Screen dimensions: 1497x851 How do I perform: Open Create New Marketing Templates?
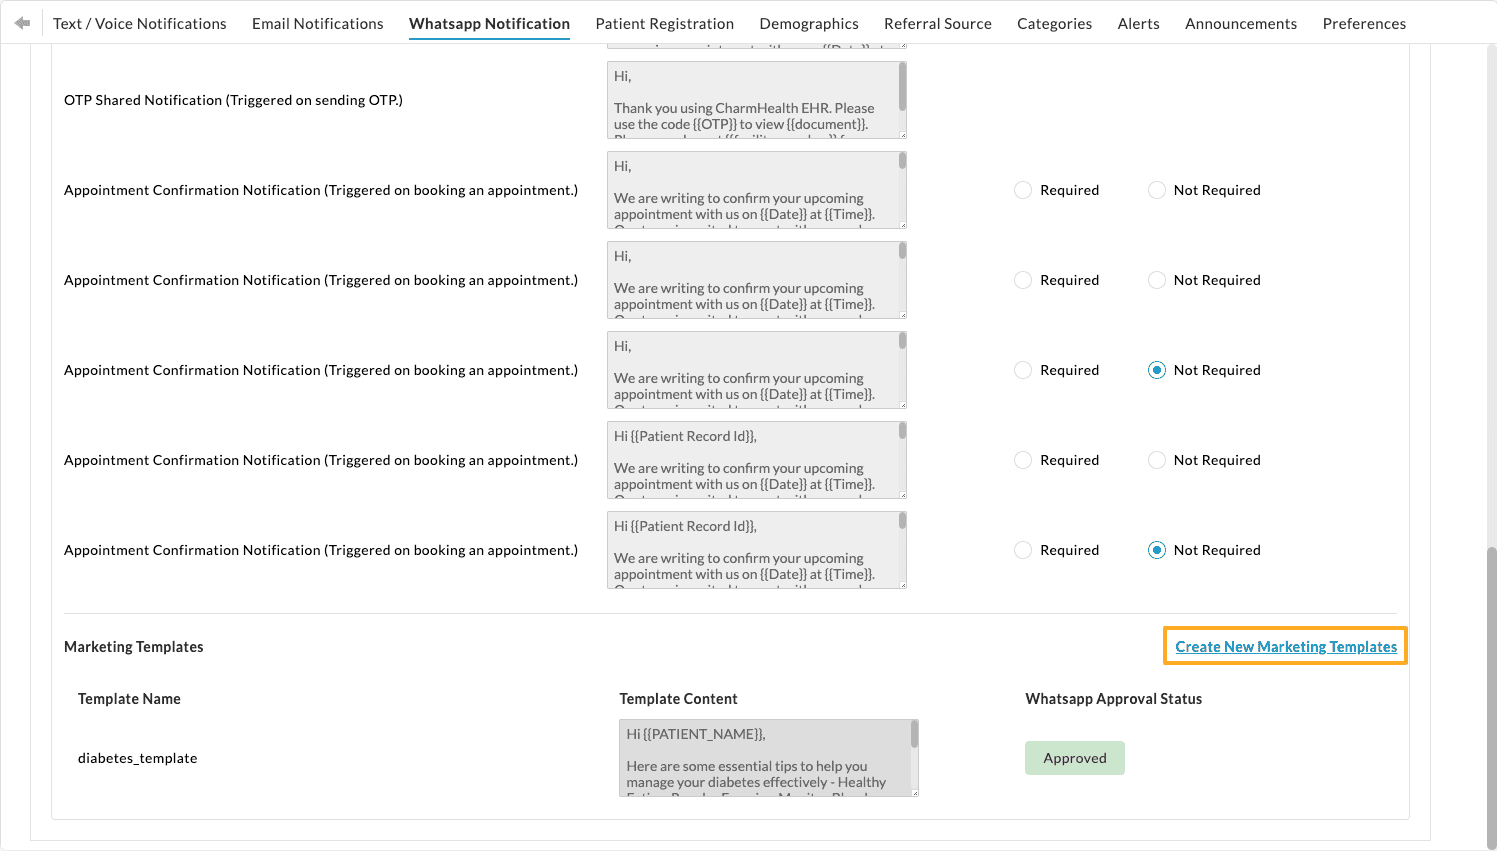[x=1284, y=646]
